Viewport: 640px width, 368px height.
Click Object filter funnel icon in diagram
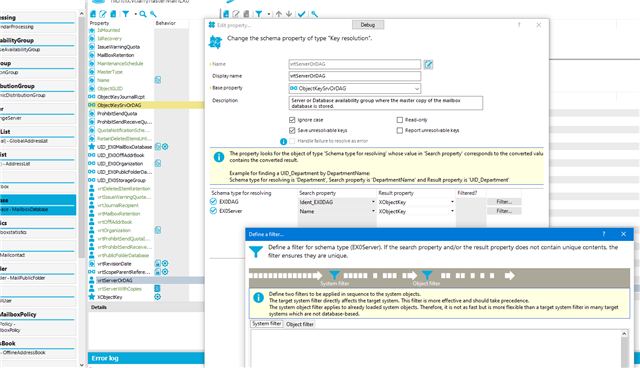(427, 275)
